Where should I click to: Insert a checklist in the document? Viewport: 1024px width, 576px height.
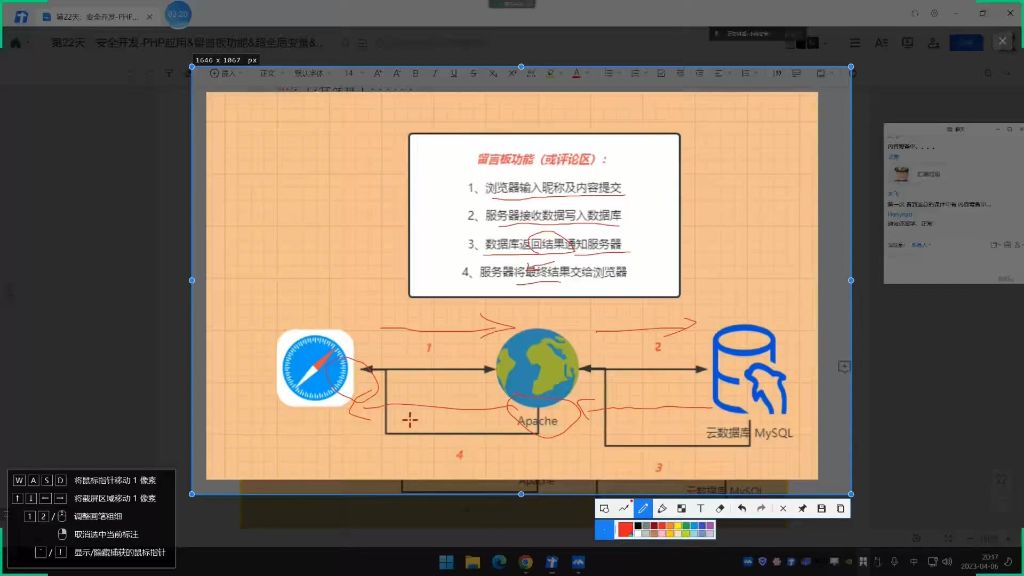click(661, 74)
